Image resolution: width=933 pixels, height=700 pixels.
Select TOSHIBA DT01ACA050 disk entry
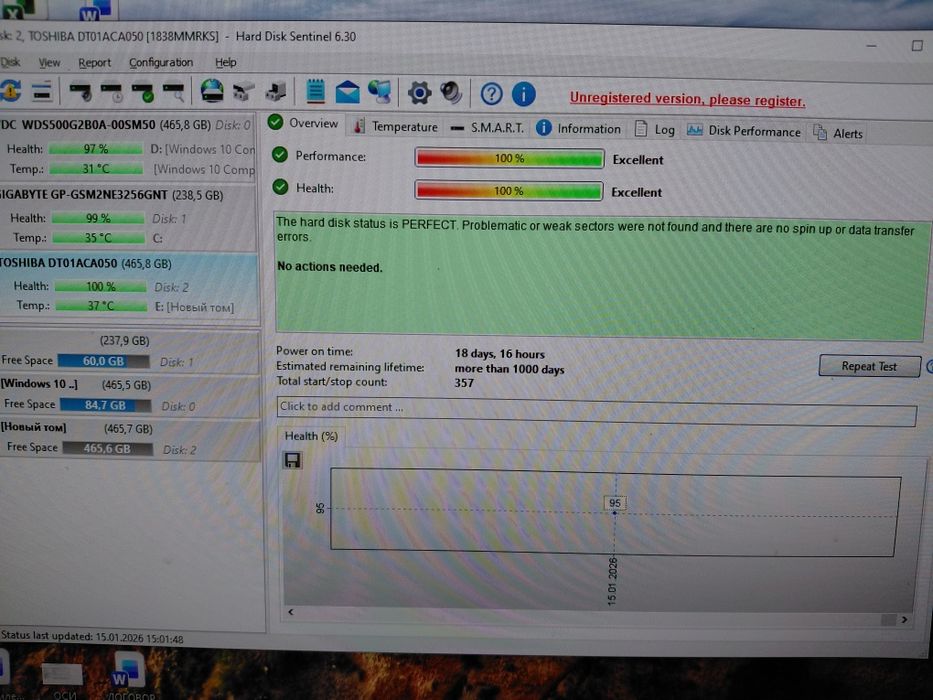129,287
